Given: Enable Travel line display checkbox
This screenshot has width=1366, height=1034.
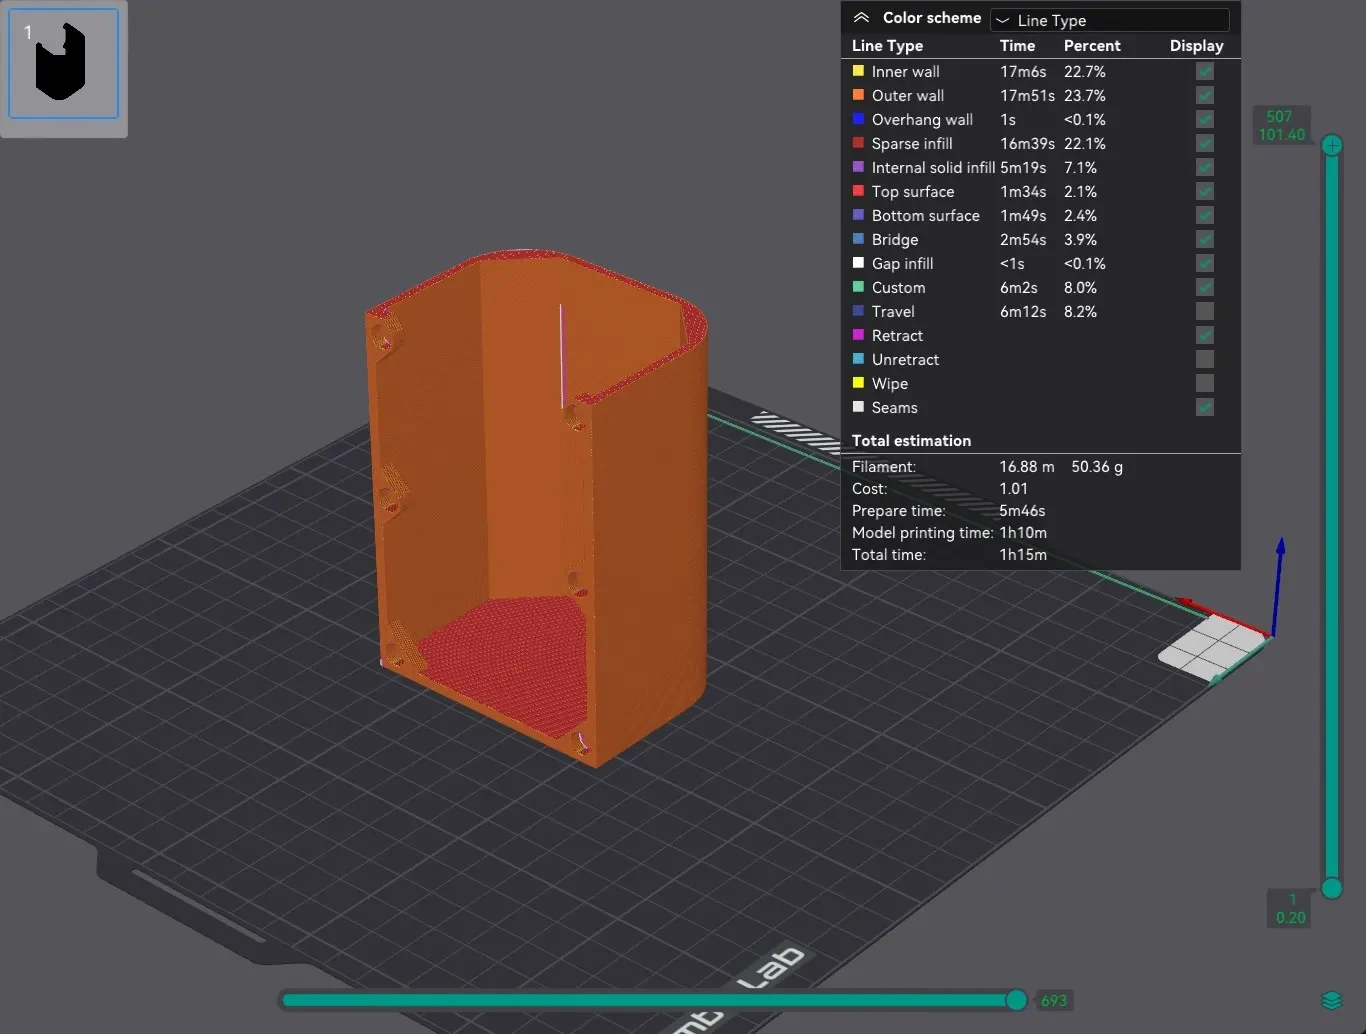Looking at the screenshot, I should [1205, 311].
